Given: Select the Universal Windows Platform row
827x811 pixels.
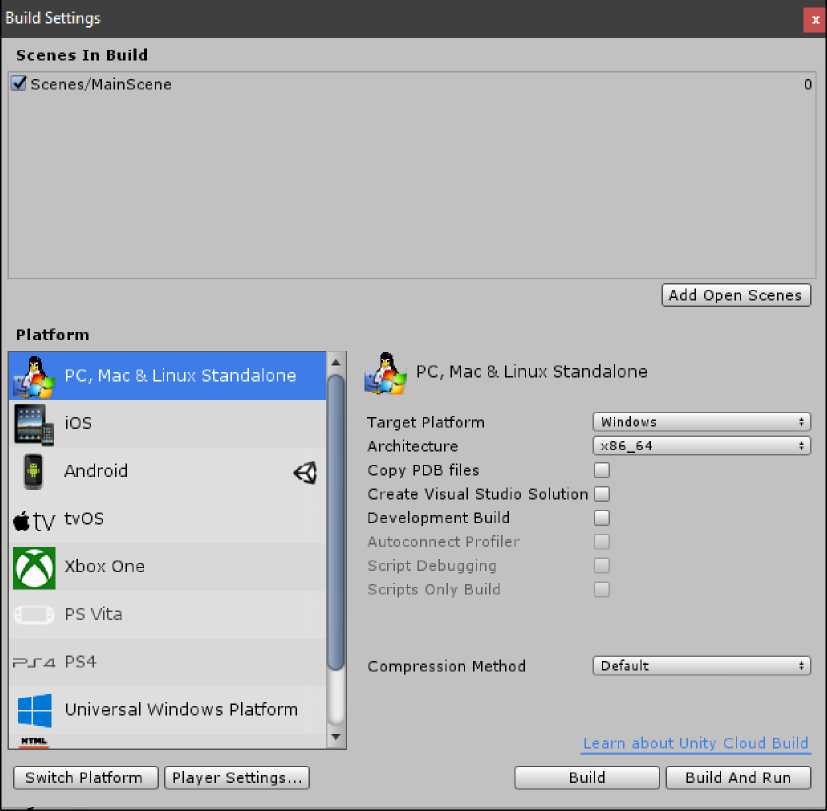Looking at the screenshot, I should click(168, 710).
